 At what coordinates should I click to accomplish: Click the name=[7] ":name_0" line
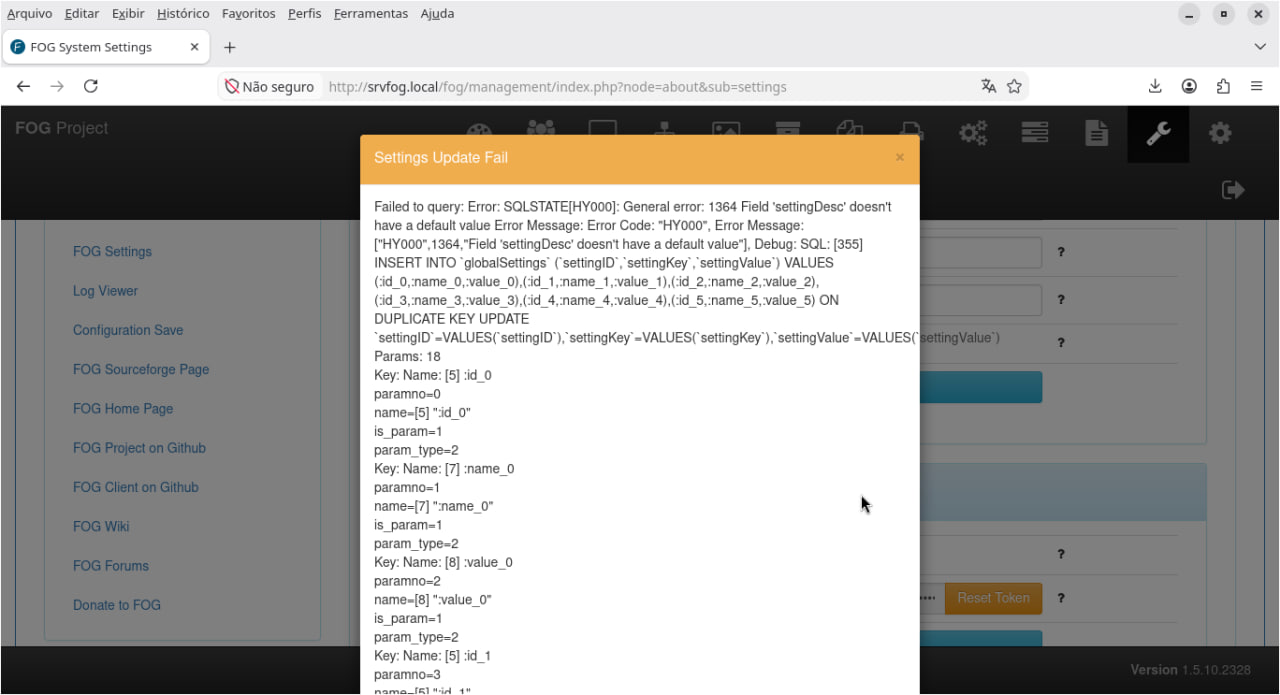tap(434, 506)
